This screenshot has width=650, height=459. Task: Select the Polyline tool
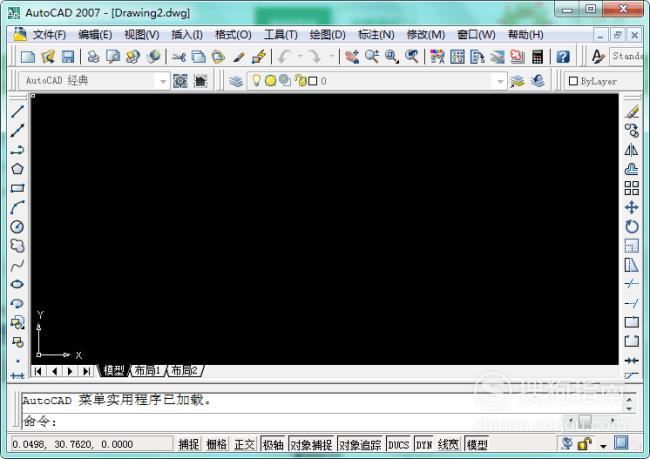pyautogui.click(x=17, y=150)
